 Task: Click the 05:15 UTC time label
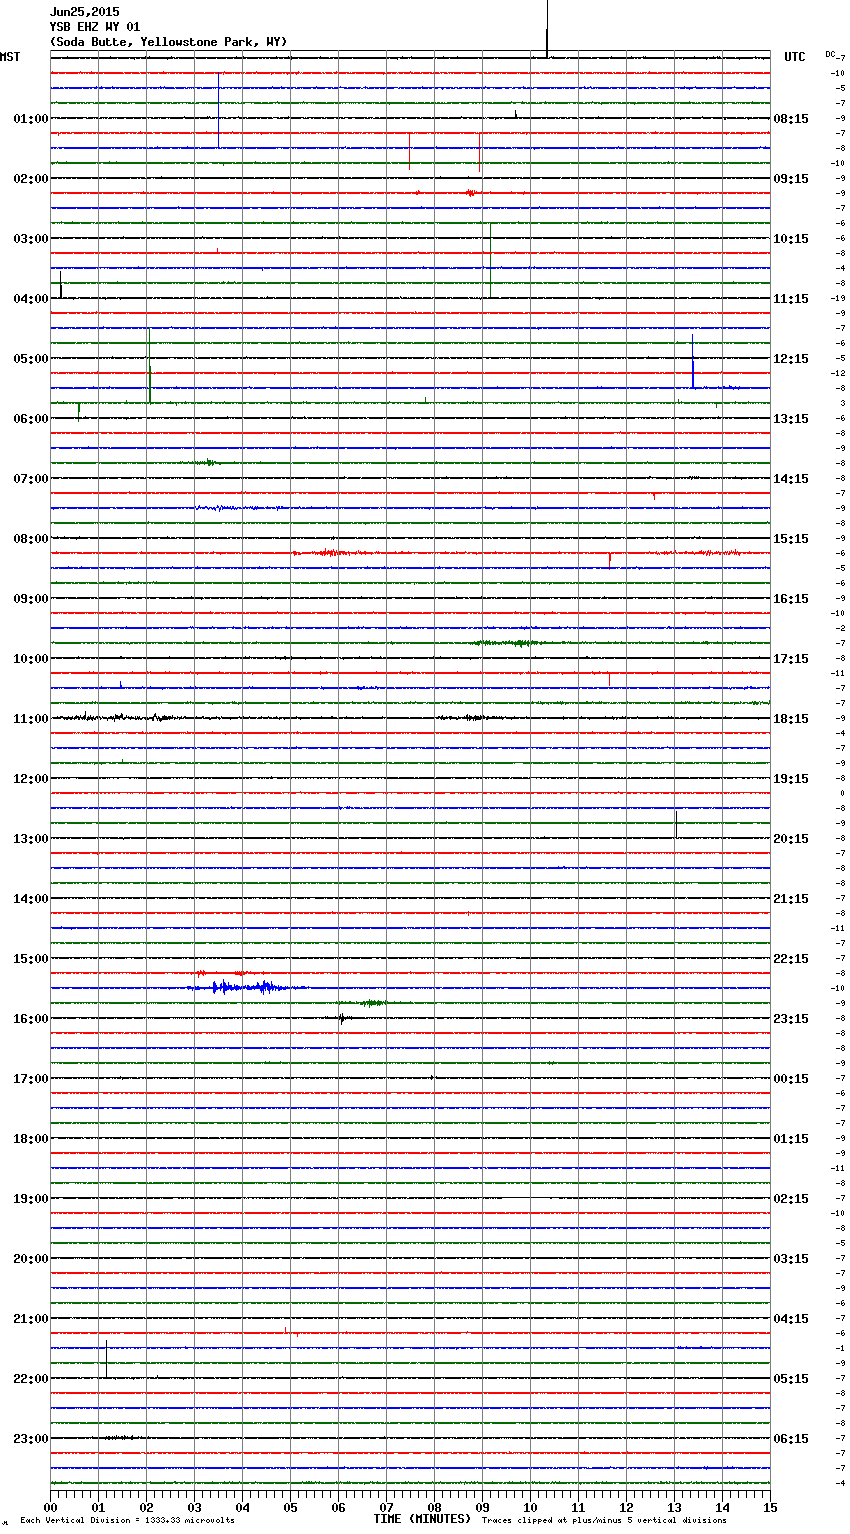791,1379
